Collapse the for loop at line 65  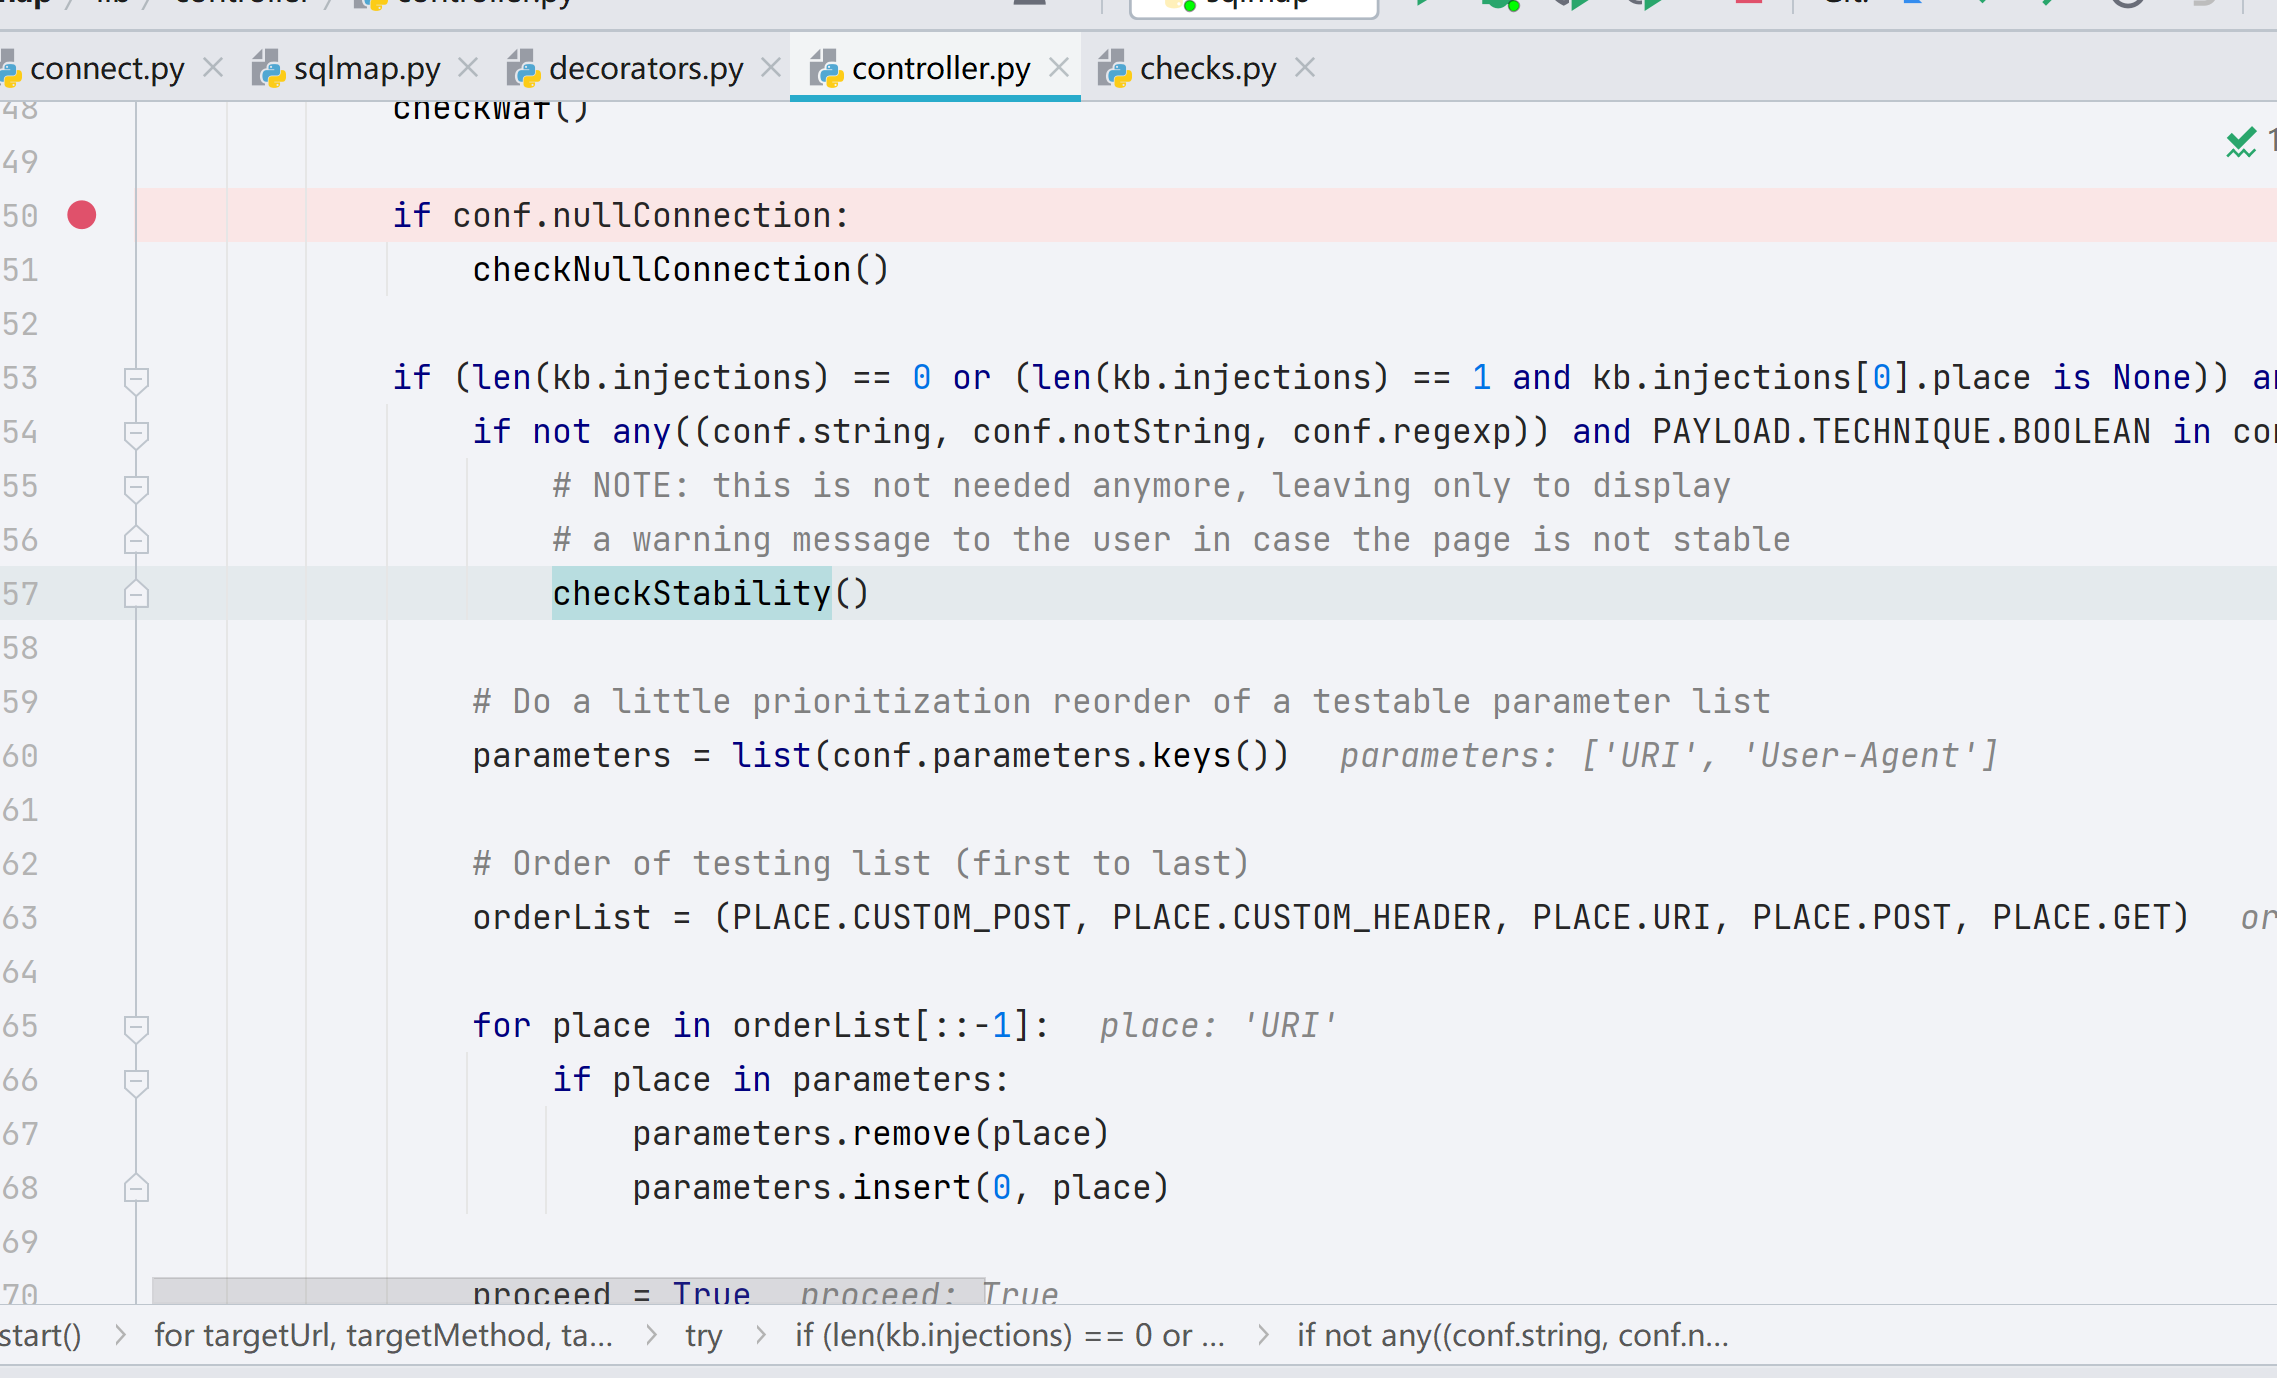tap(136, 1027)
